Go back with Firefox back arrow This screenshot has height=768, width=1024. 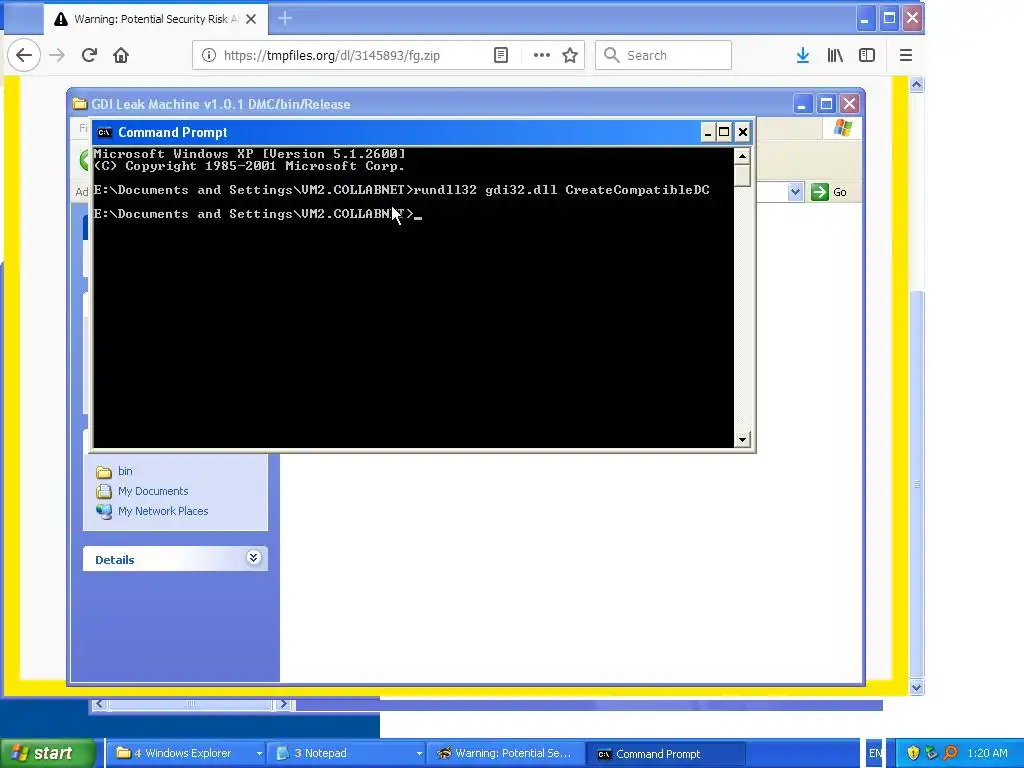pos(24,56)
